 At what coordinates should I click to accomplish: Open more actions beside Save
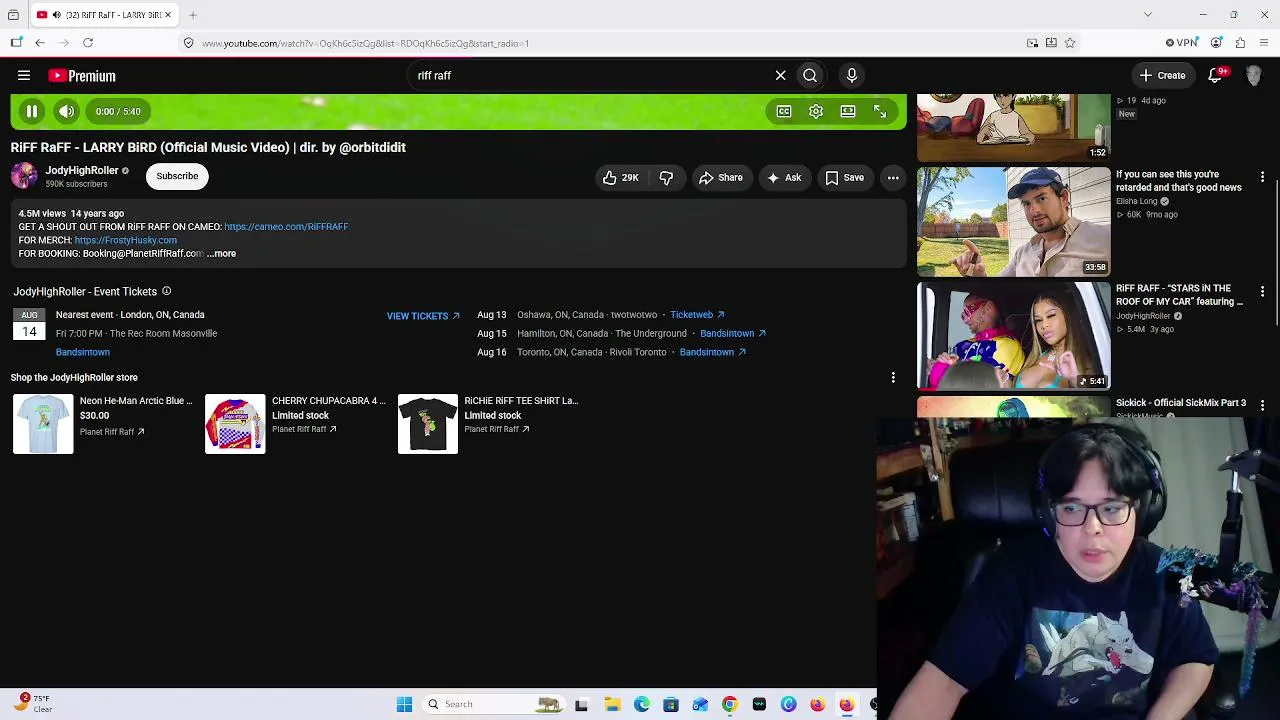click(893, 178)
